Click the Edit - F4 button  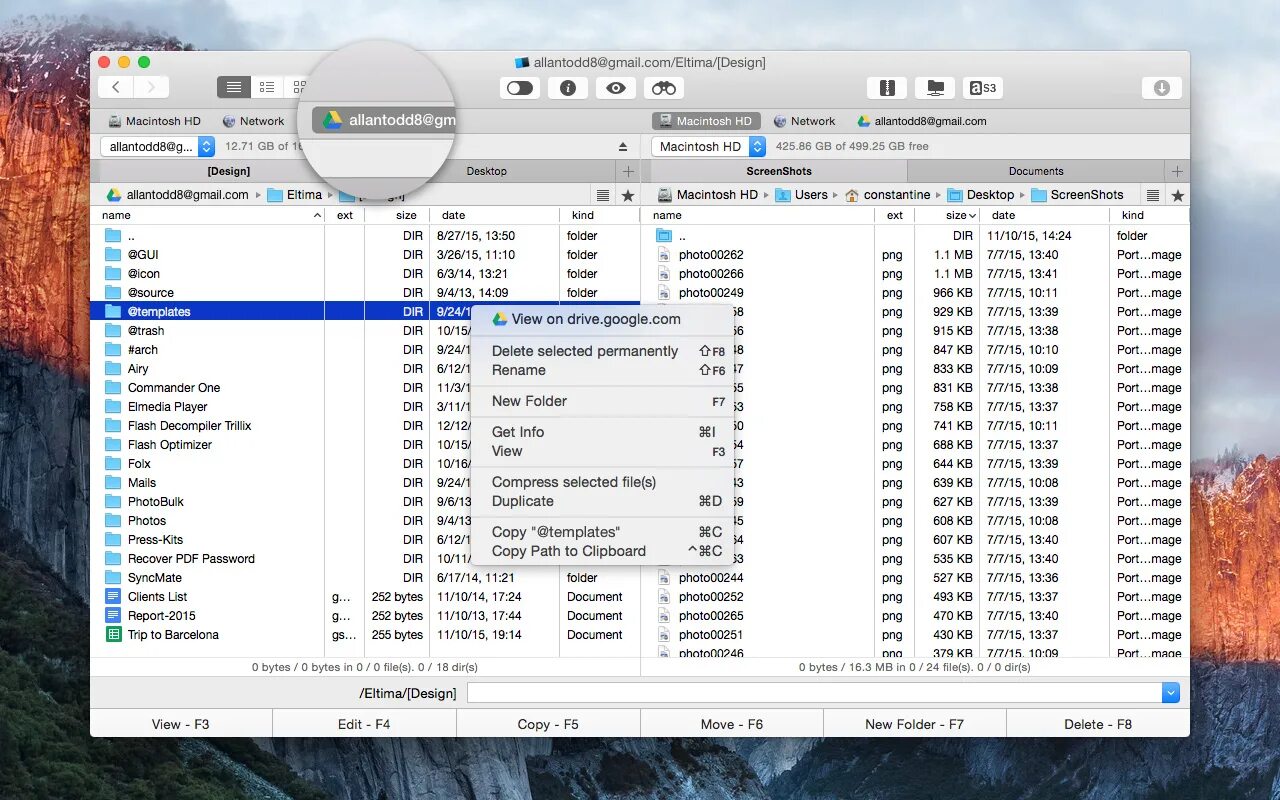click(364, 724)
